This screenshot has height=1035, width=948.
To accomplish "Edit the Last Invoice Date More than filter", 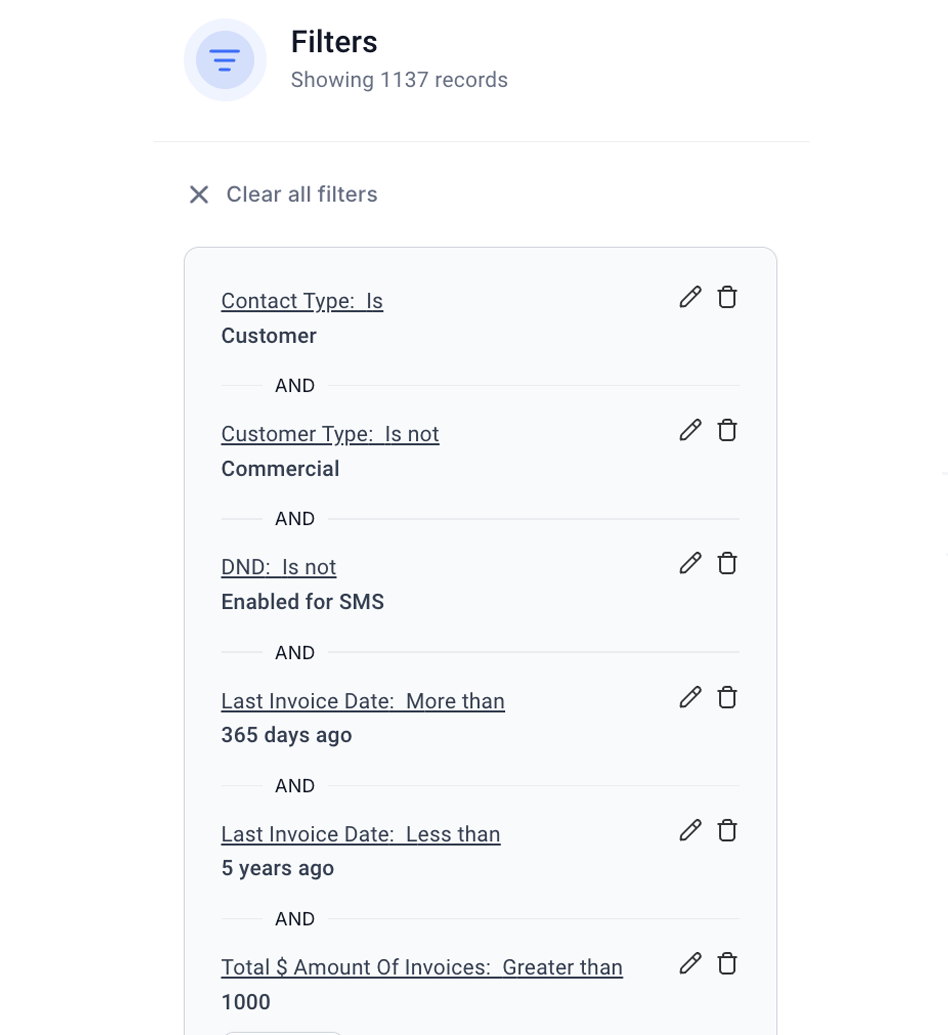I will pos(690,697).
